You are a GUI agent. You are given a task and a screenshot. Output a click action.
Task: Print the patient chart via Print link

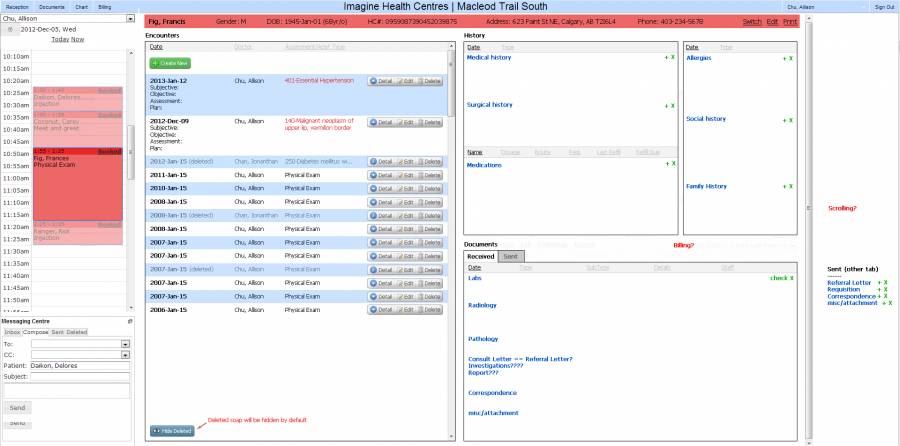coord(790,21)
